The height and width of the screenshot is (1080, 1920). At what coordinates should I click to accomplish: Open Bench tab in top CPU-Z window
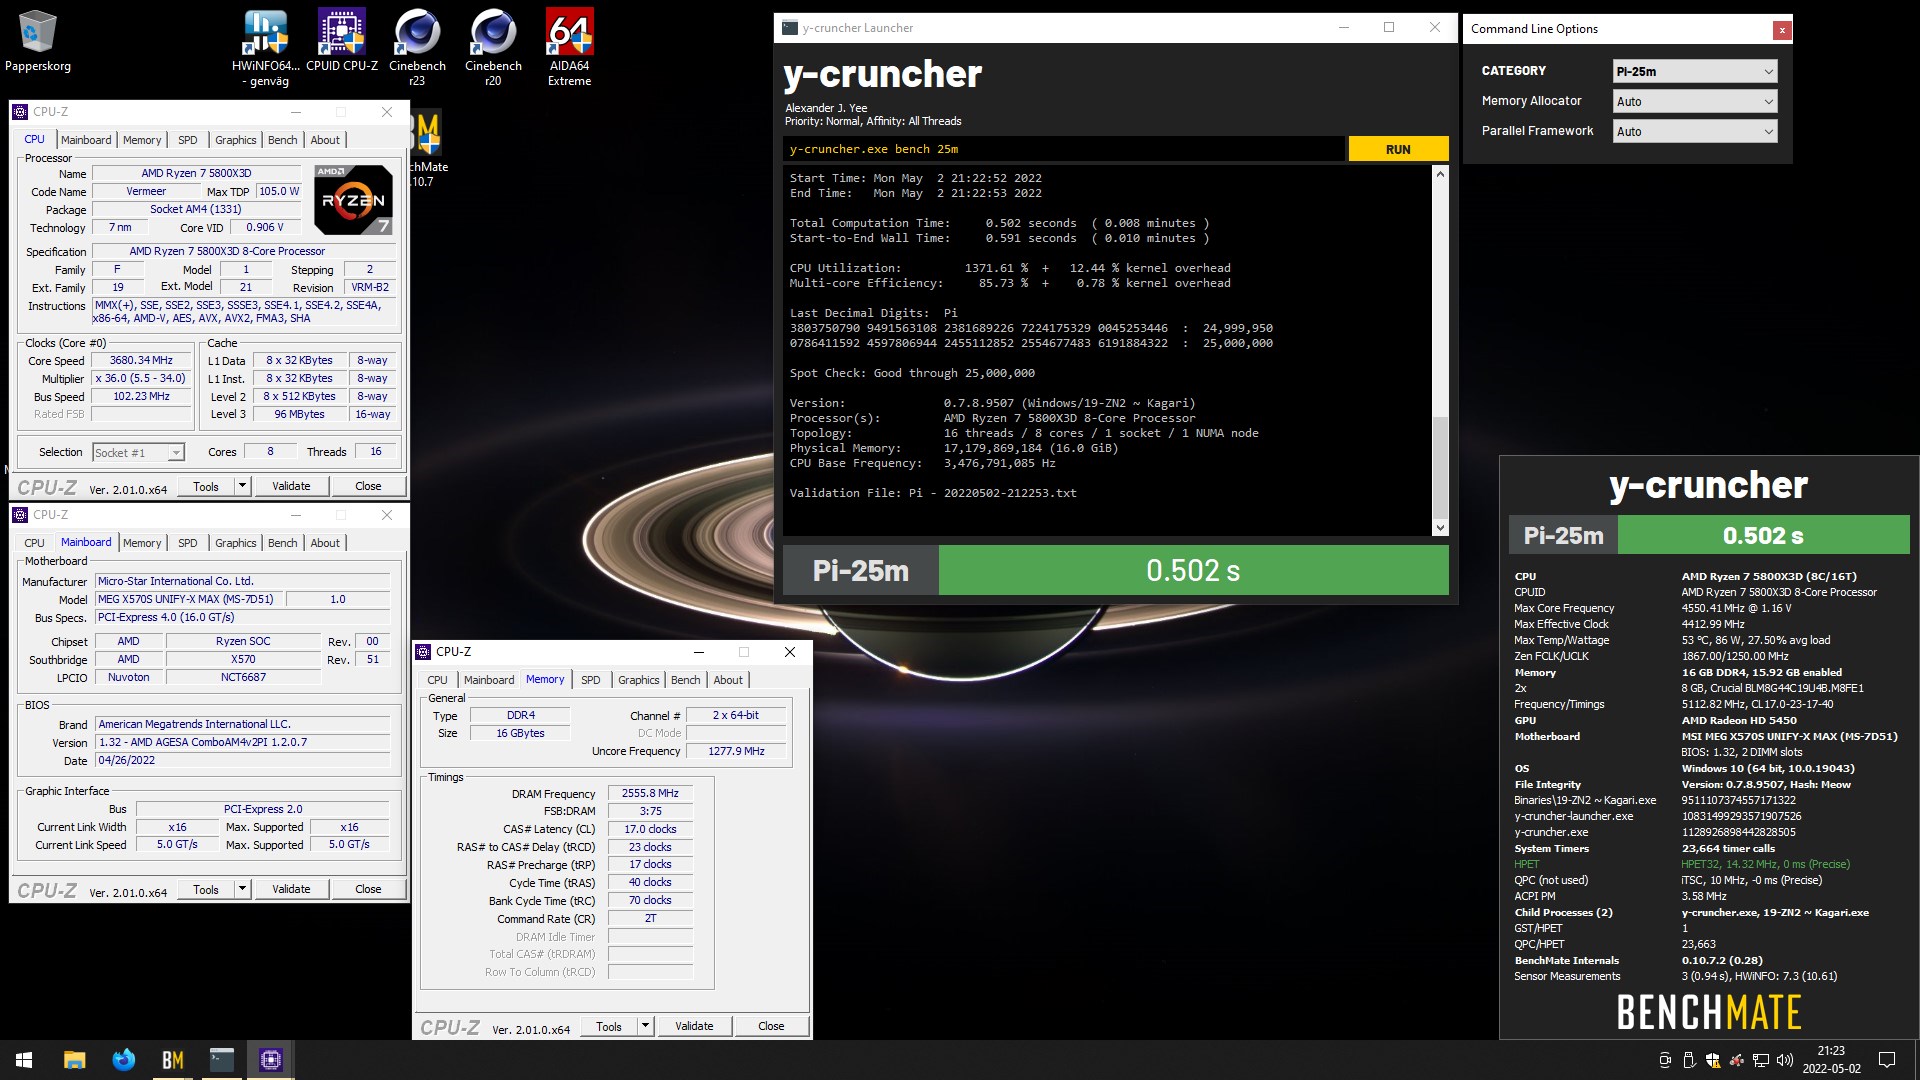pos(283,140)
